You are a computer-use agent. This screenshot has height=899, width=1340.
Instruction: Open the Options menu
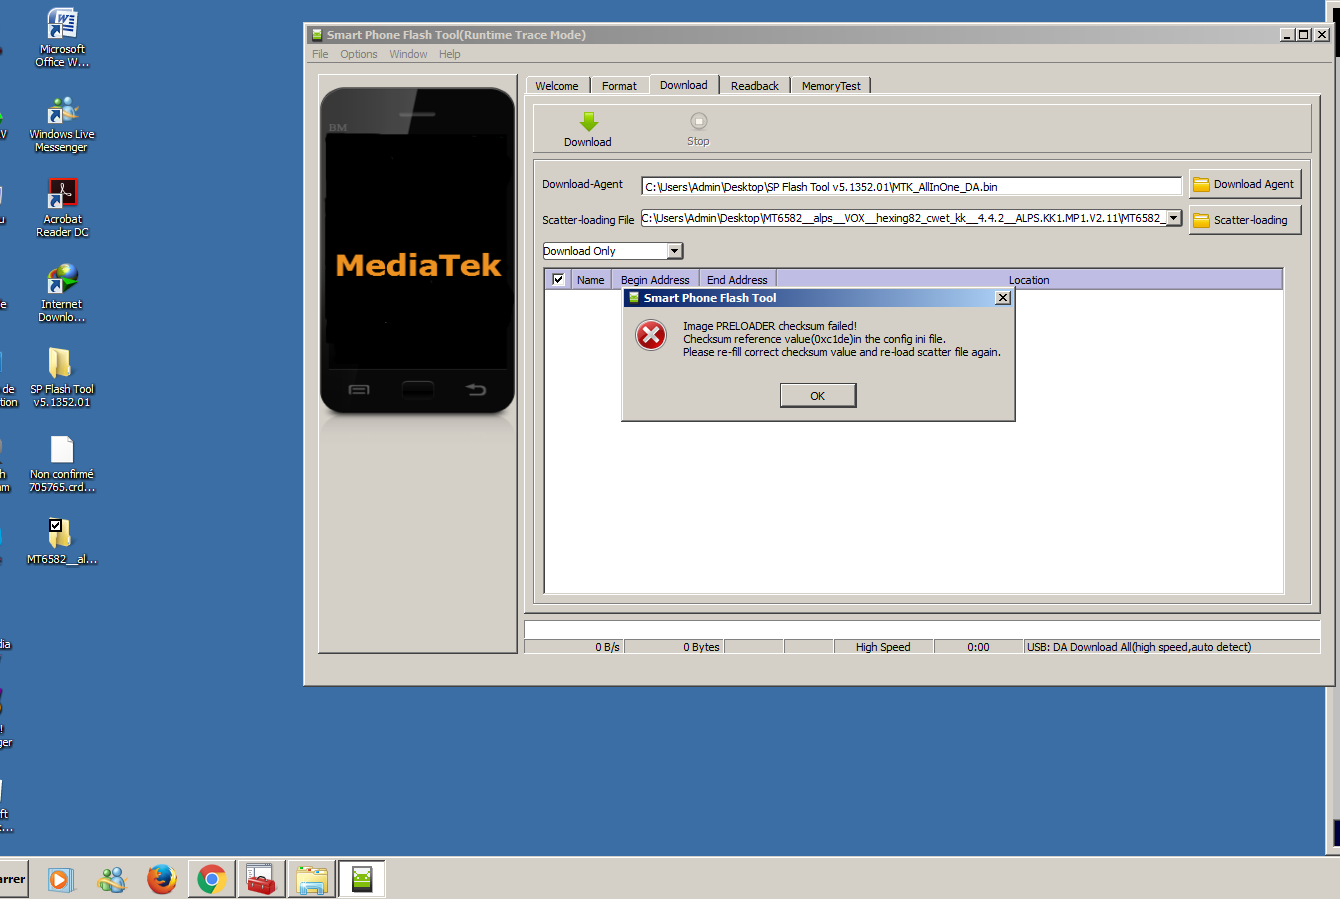pos(358,54)
